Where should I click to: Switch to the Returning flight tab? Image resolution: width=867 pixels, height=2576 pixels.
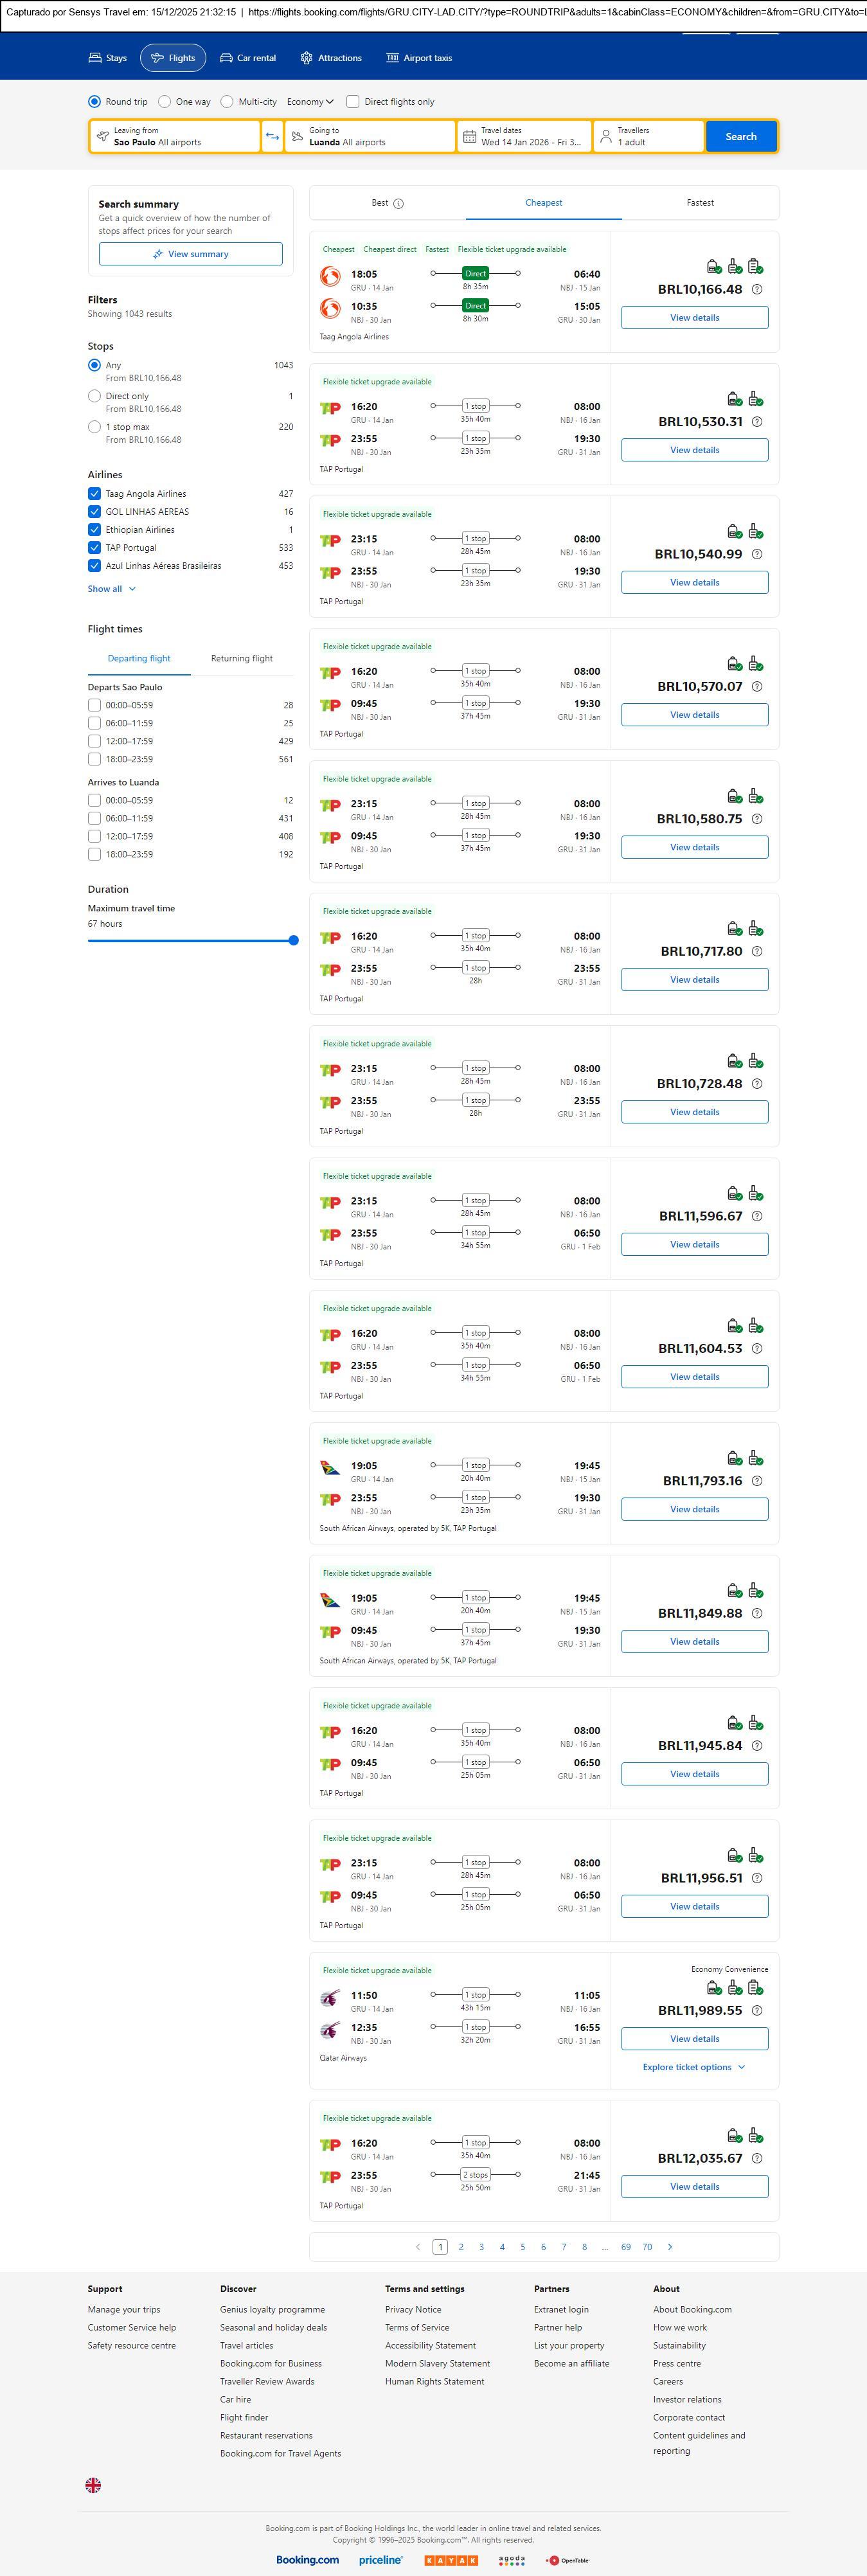click(241, 659)
